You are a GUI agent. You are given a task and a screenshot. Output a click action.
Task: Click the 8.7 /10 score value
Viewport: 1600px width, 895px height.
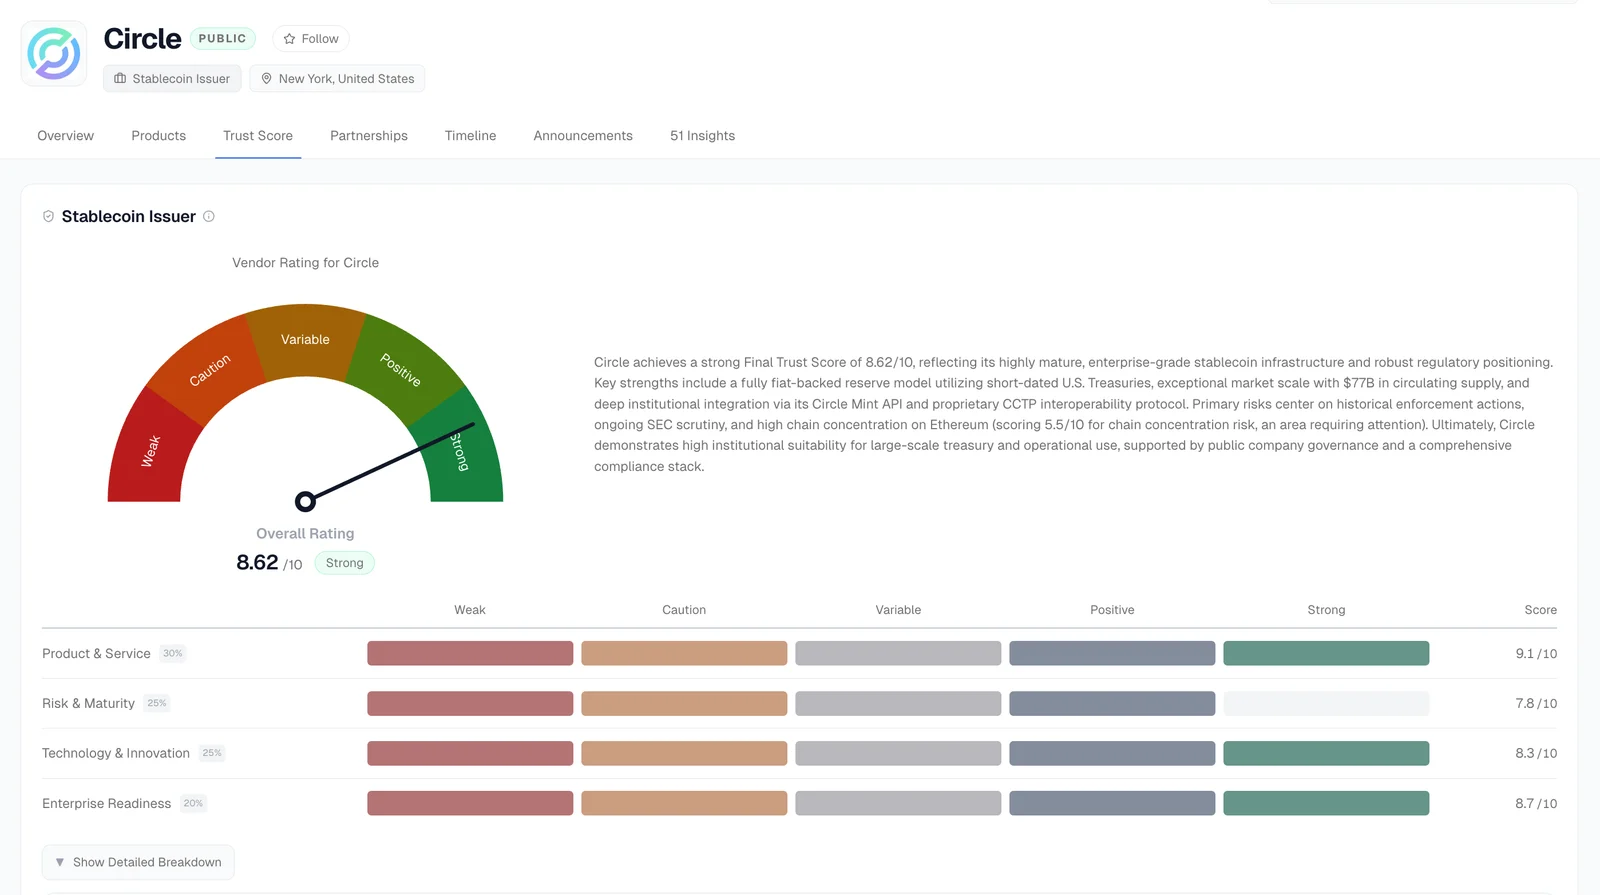click(x=1536, y=803)
